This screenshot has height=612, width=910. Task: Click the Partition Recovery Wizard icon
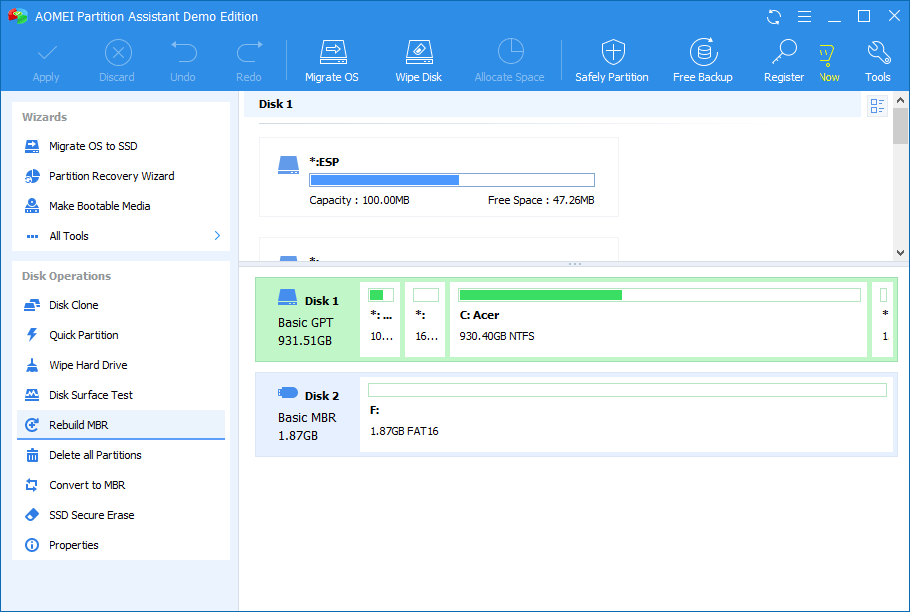[x=32, y=176]
